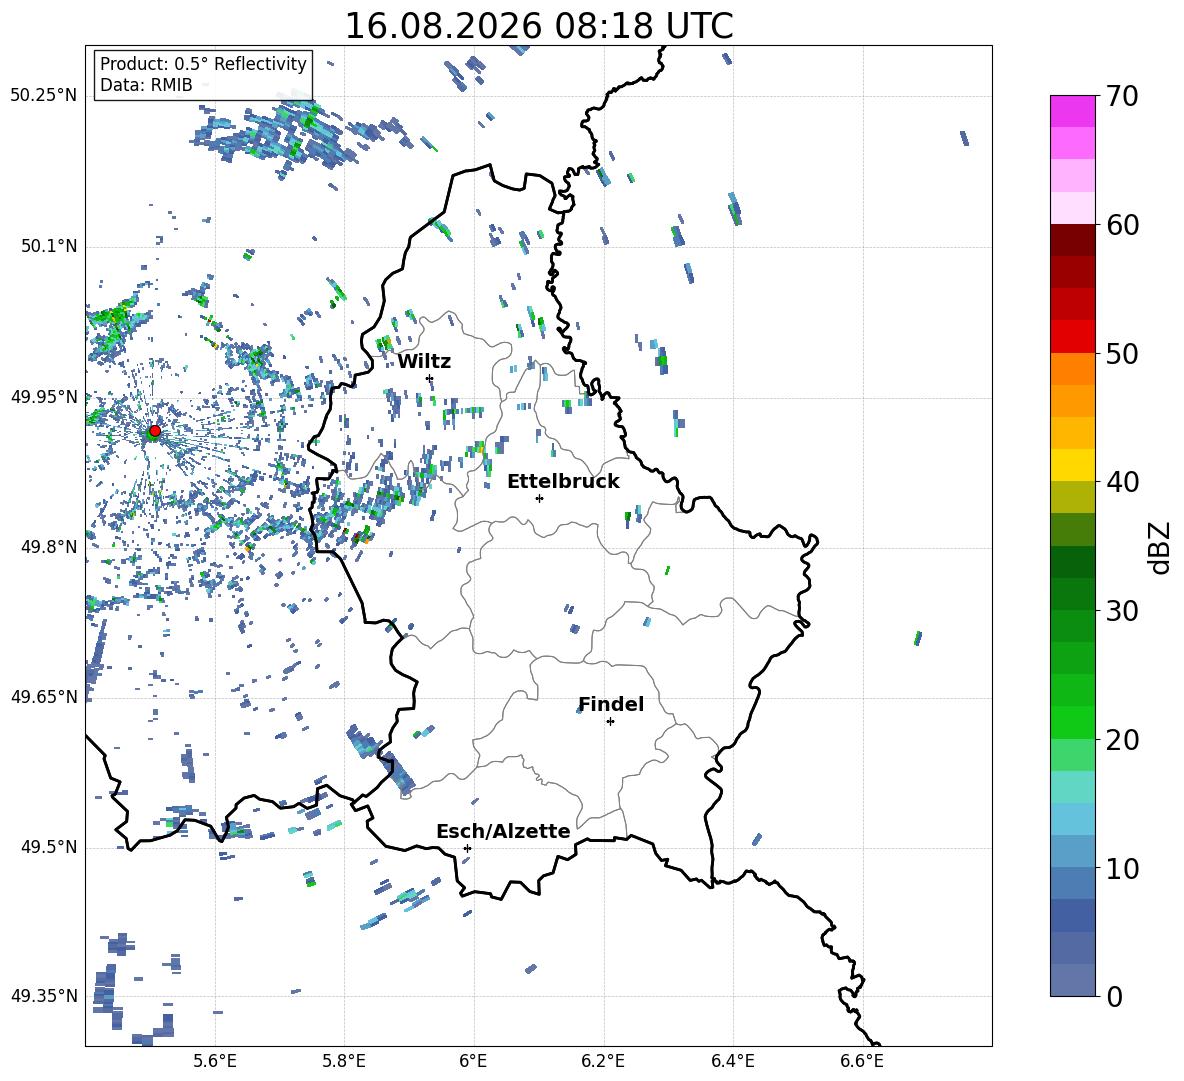Click the dBZ colorbar axis label
The height and width of the screenshot is (1081, 1184).
click(1161, 547)
